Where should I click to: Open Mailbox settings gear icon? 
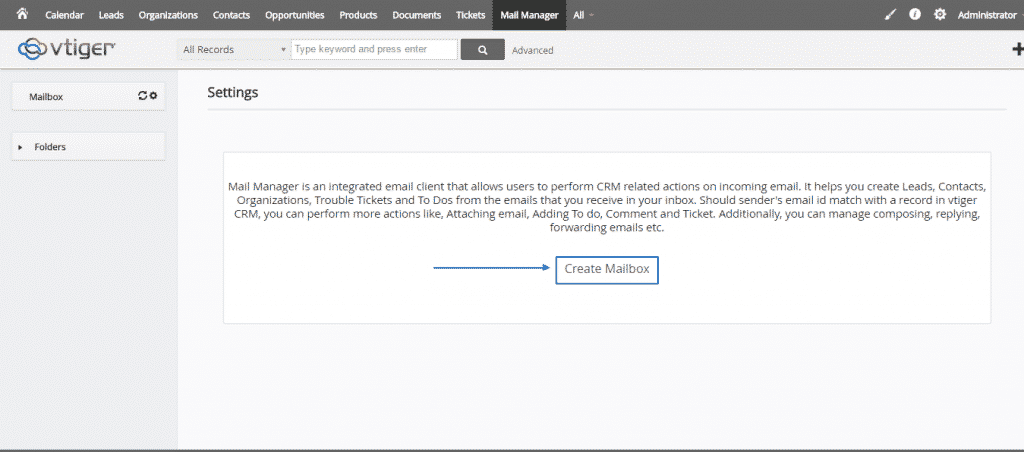click(x=153, y=96)
